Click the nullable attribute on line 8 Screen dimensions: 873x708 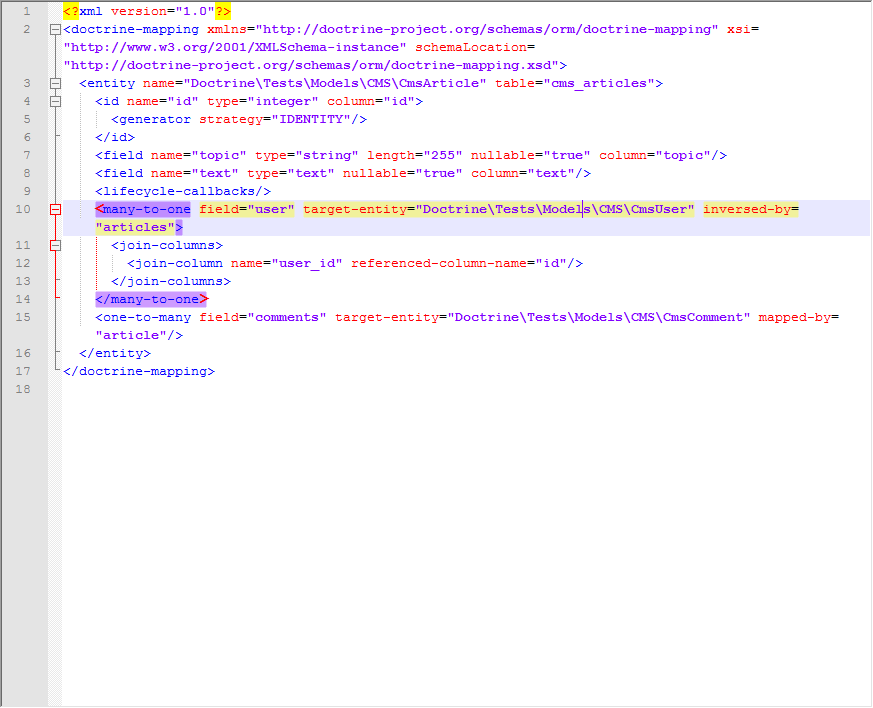pyautogui.click(x=375, y=173)
